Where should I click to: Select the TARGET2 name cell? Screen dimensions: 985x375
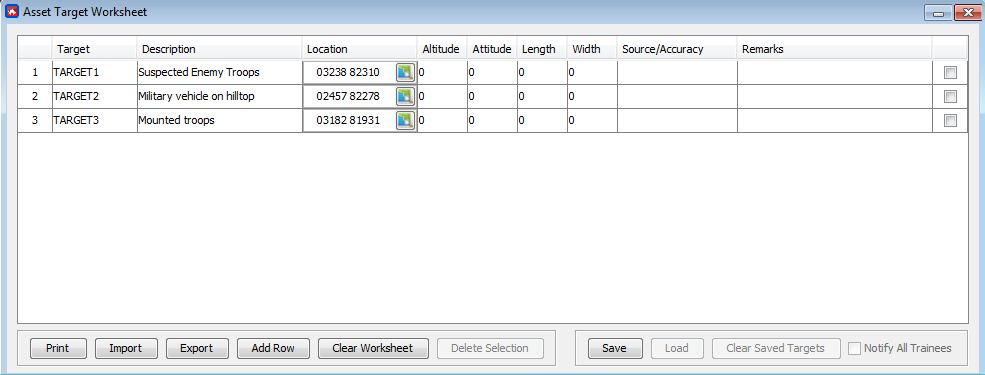pyautogui.click(x=94, y=97)
